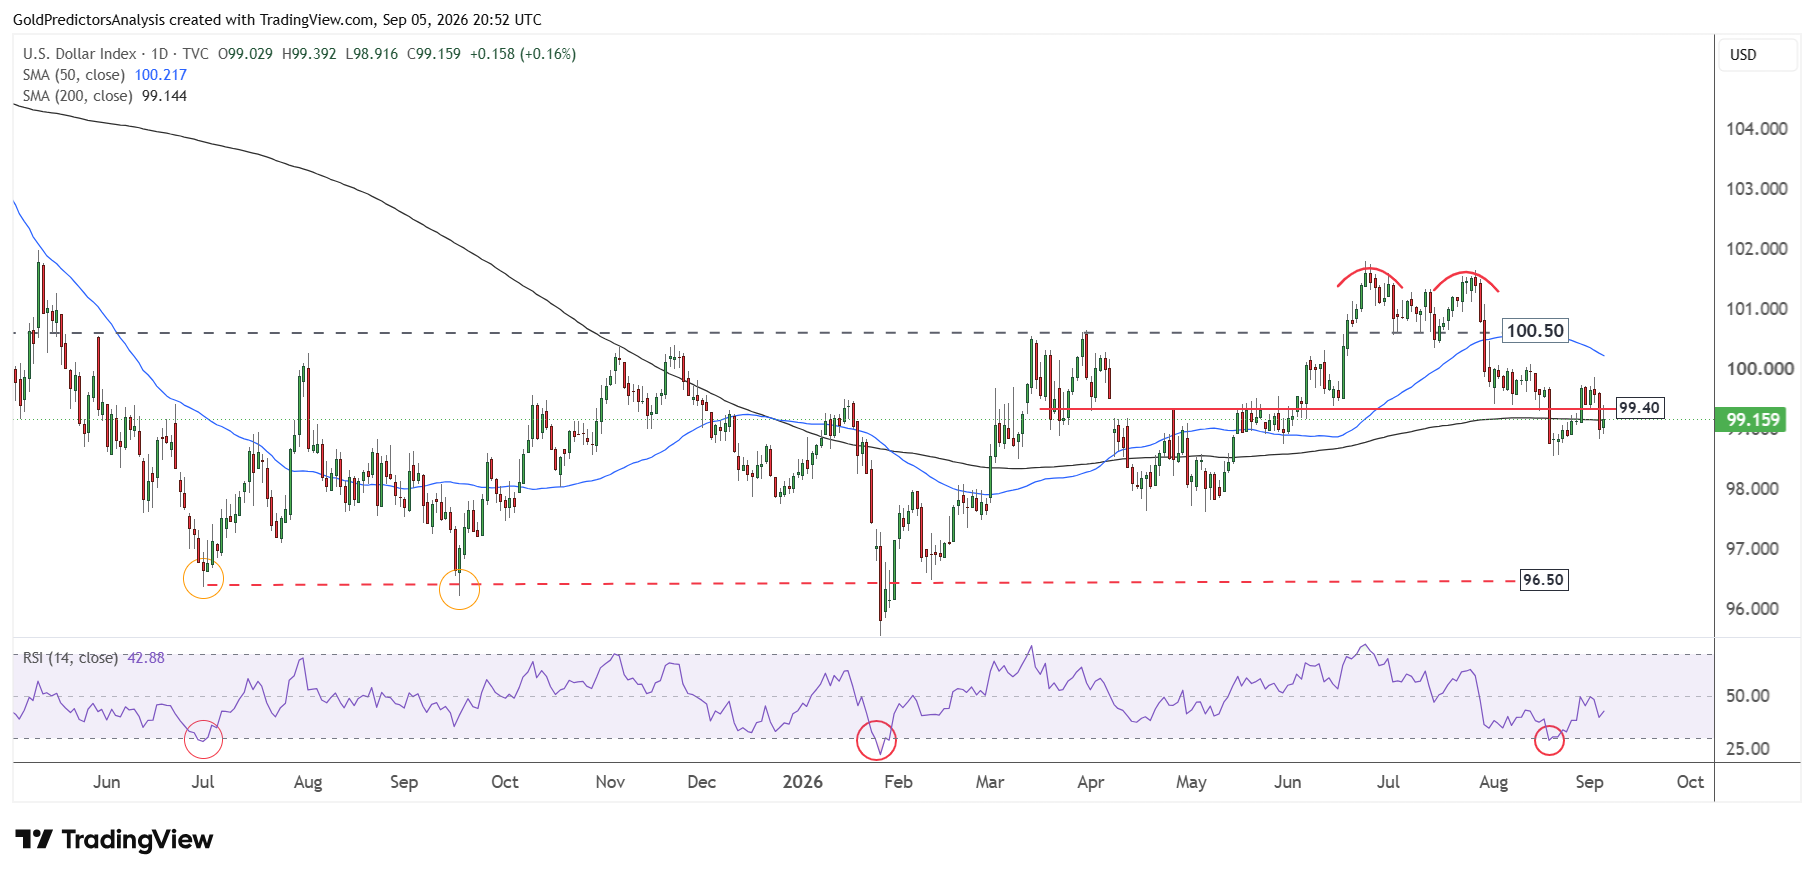Open the USD currency selector
Screen dimensions: 1814x877
tap(1757, 55)
